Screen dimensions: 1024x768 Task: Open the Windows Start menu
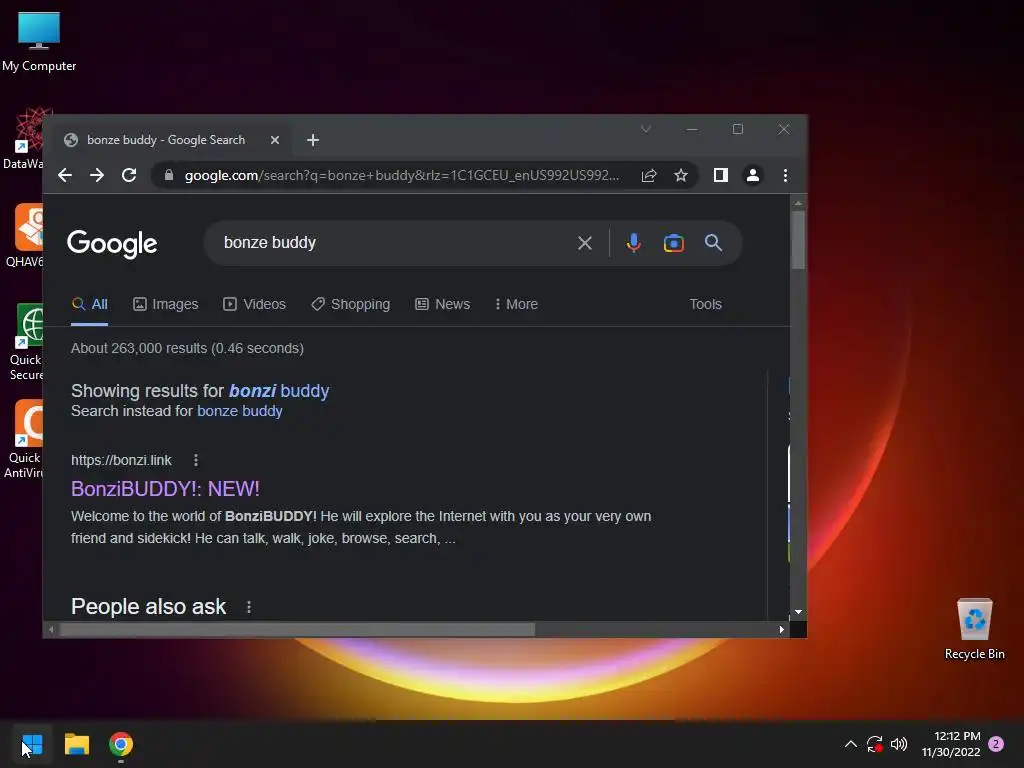tap(32, 744)
